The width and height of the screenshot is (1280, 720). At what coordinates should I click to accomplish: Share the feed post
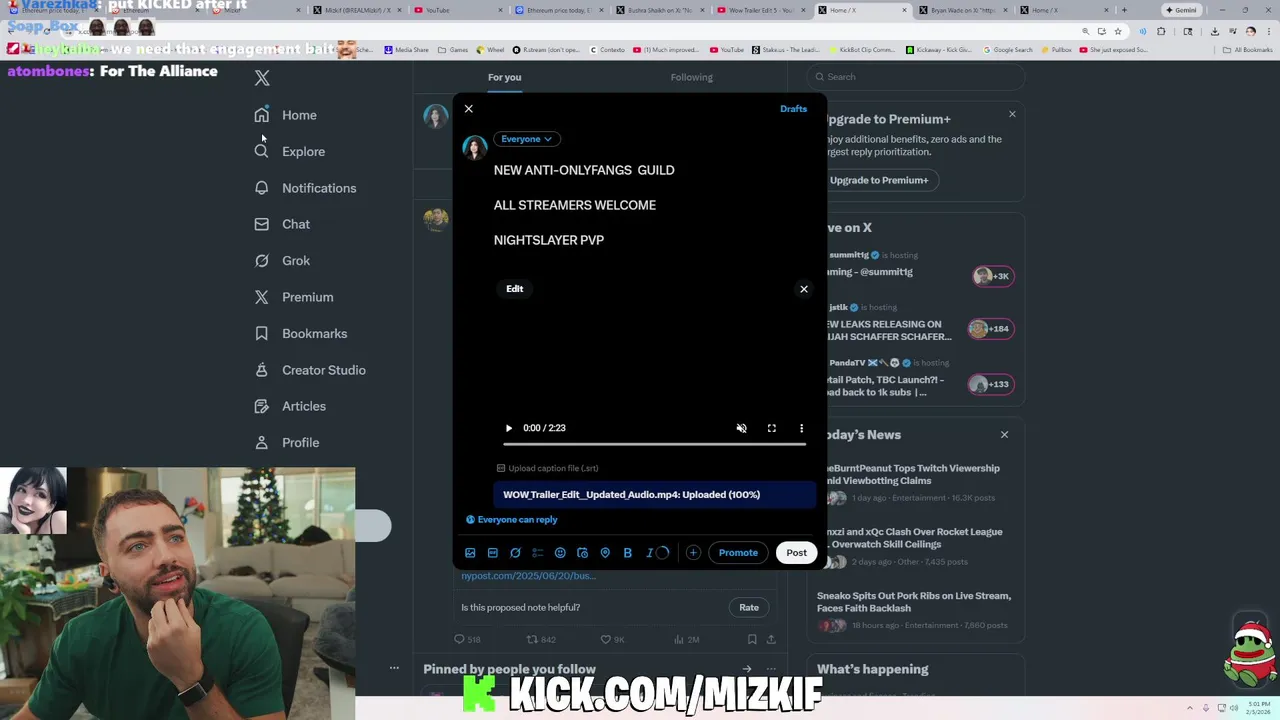tap(771, 639)
